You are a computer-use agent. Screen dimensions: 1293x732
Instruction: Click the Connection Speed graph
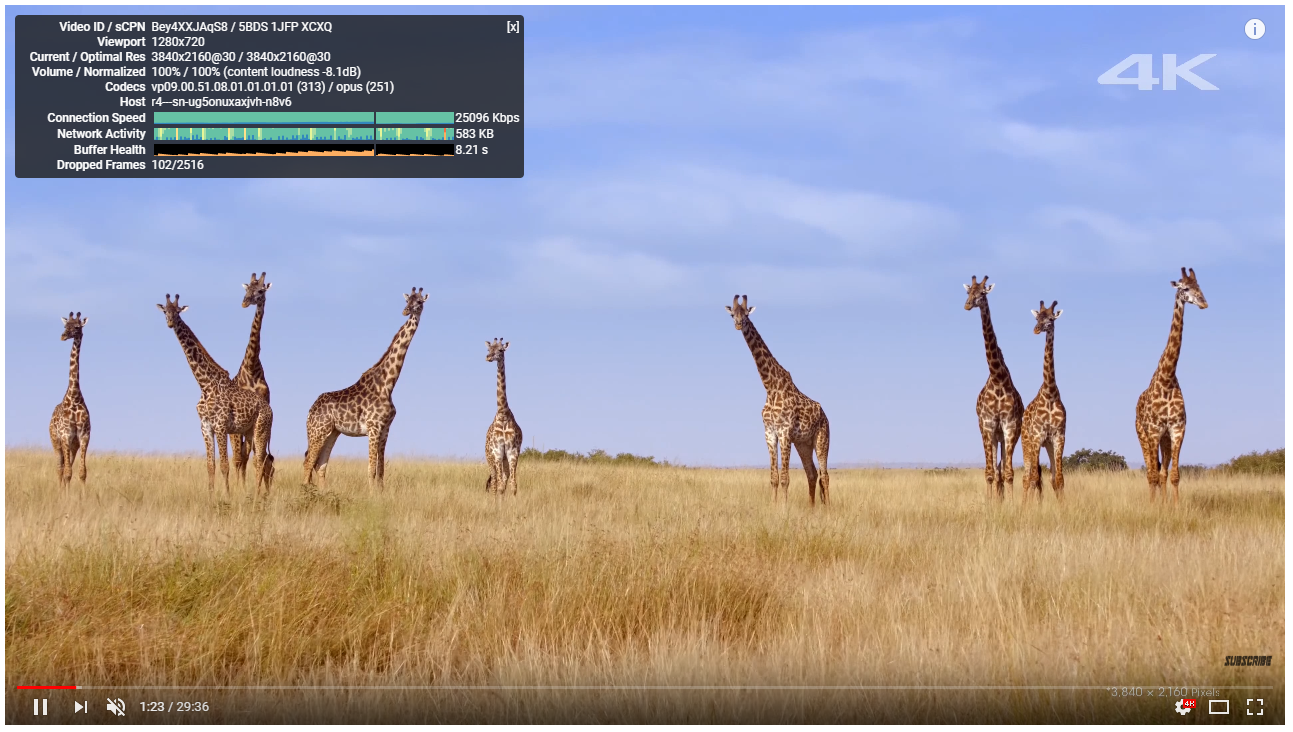303,118
